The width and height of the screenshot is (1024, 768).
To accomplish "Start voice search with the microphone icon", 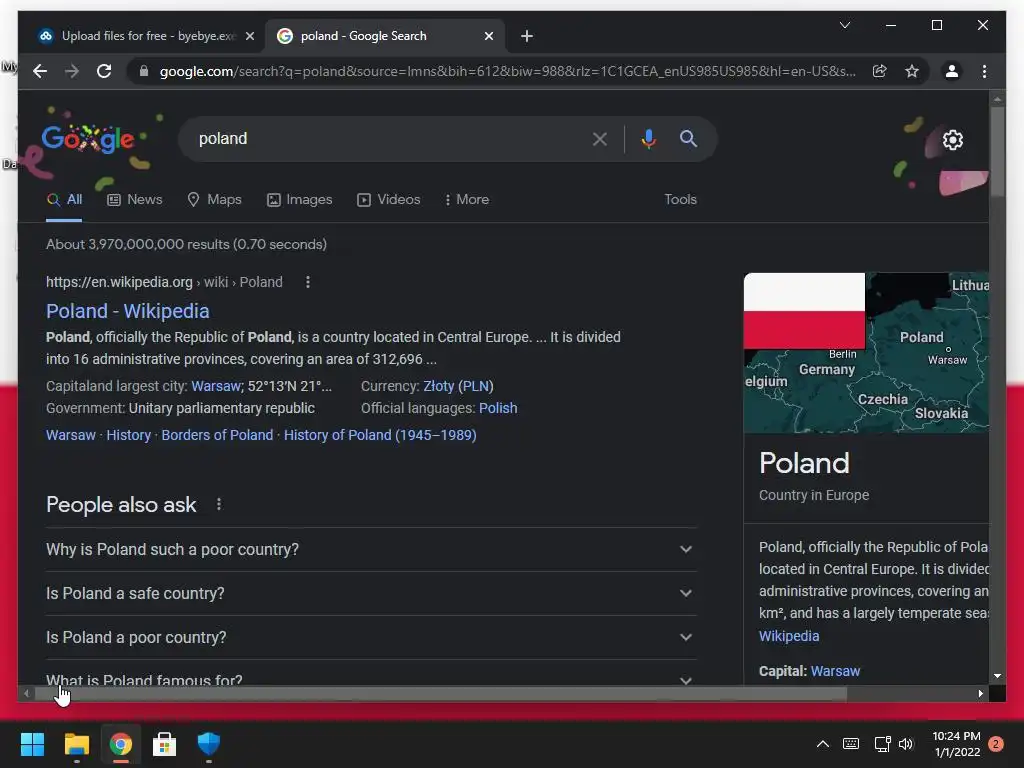I will tap(648, 138).
